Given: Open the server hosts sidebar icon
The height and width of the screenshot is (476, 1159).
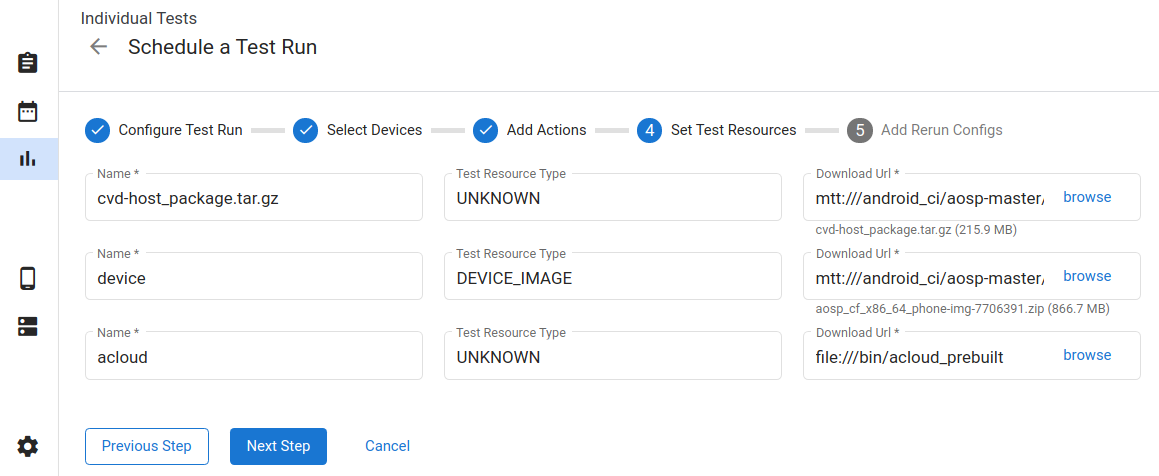Looking at the screenshot, I should click(x=28, y=326).
